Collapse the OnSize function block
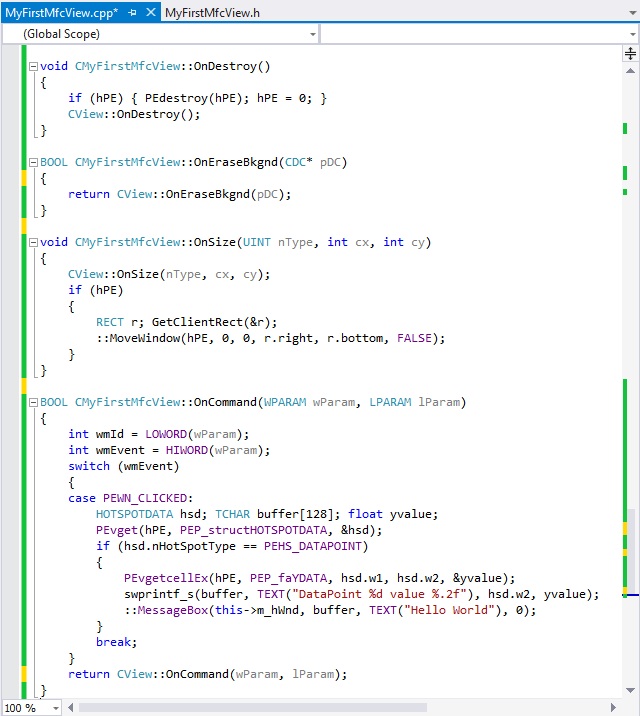Viewport: 640px width, 716px height. 33,242
